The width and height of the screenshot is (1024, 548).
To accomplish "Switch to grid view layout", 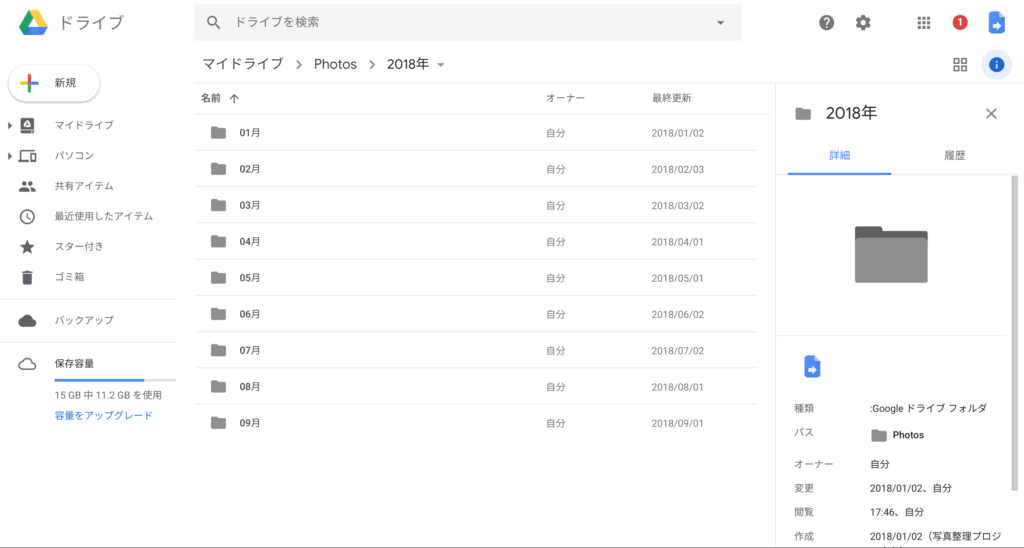I will (x=960, y=65).
